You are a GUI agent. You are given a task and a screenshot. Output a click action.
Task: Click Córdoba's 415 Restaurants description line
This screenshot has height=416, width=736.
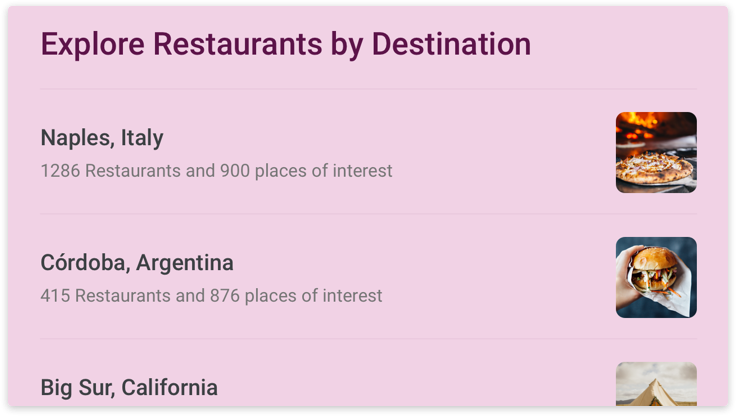coord(211,296)
